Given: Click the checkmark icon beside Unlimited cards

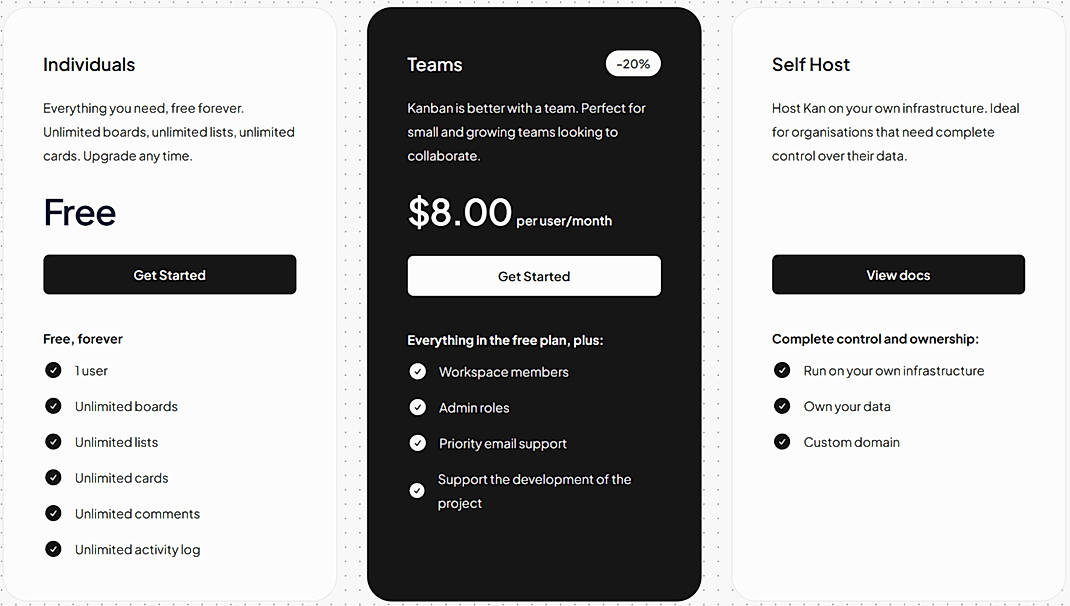Looking at the screenshot, I should (x=53, y=478).
